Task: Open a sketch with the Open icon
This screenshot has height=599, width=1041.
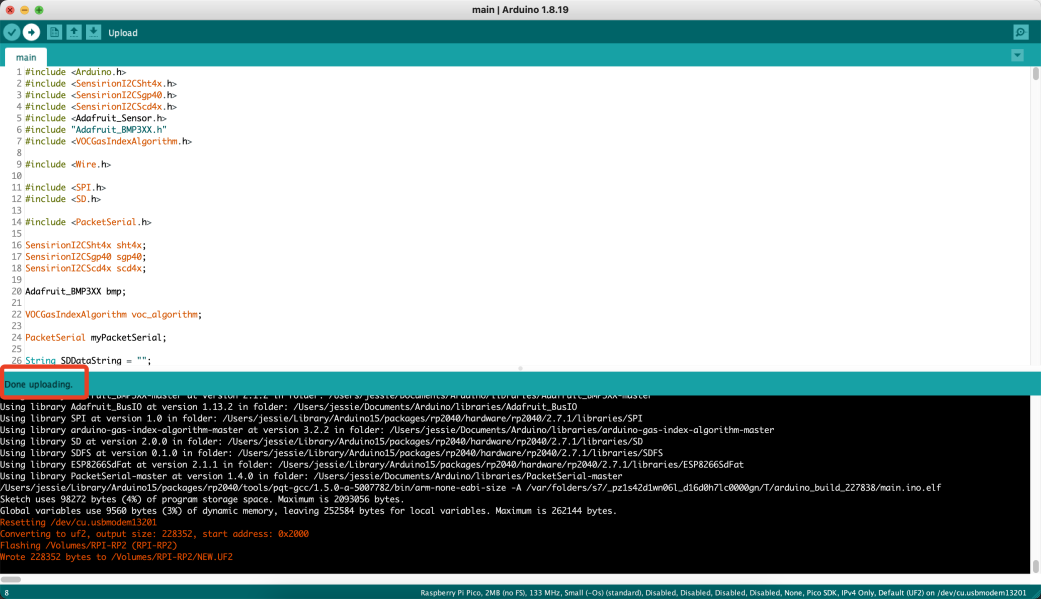Action: click(74, 32)
